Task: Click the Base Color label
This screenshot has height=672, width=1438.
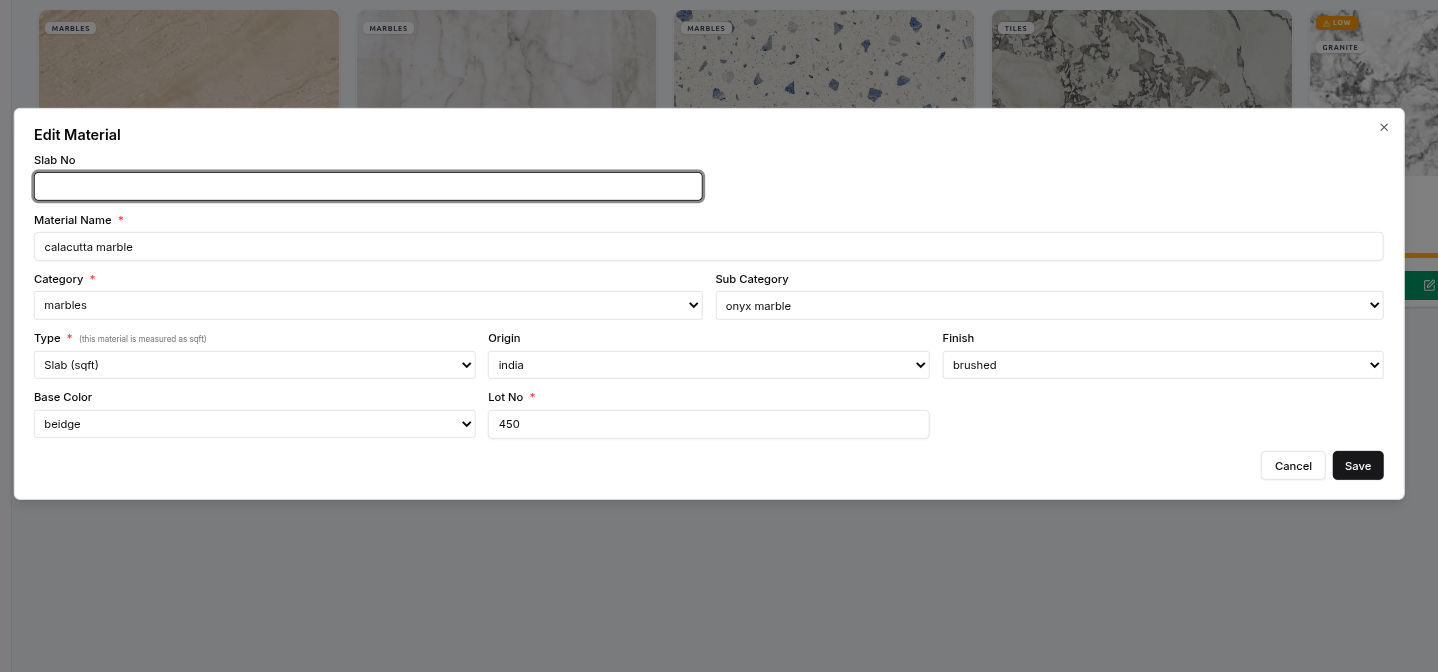Action: pyautogui.click(x=63, y=397)
